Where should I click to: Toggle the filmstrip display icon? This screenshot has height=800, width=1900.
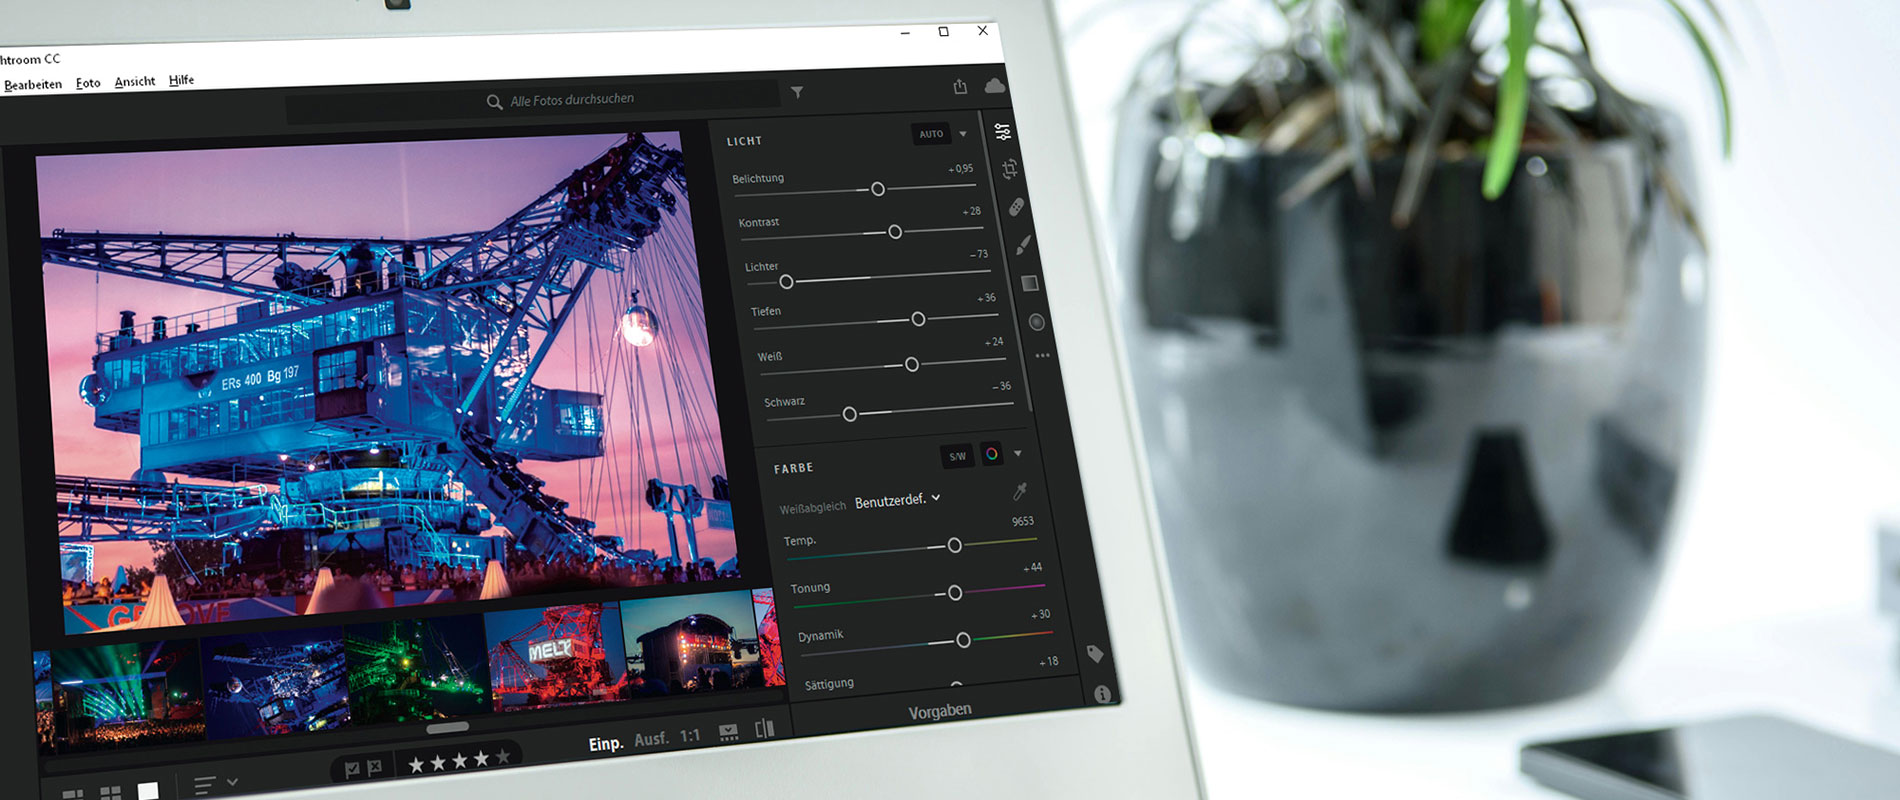pos(729,732)
